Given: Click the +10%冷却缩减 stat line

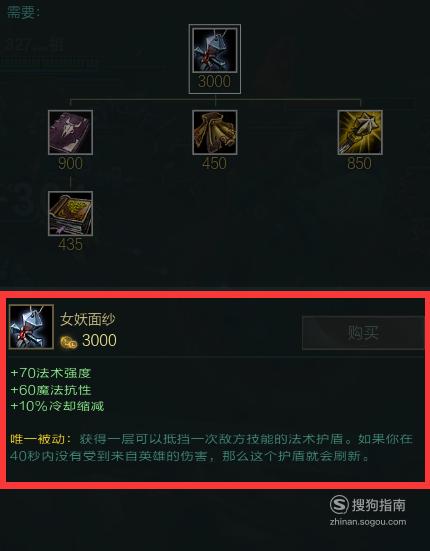Looking at the screenshot, I should coord(57,406).
